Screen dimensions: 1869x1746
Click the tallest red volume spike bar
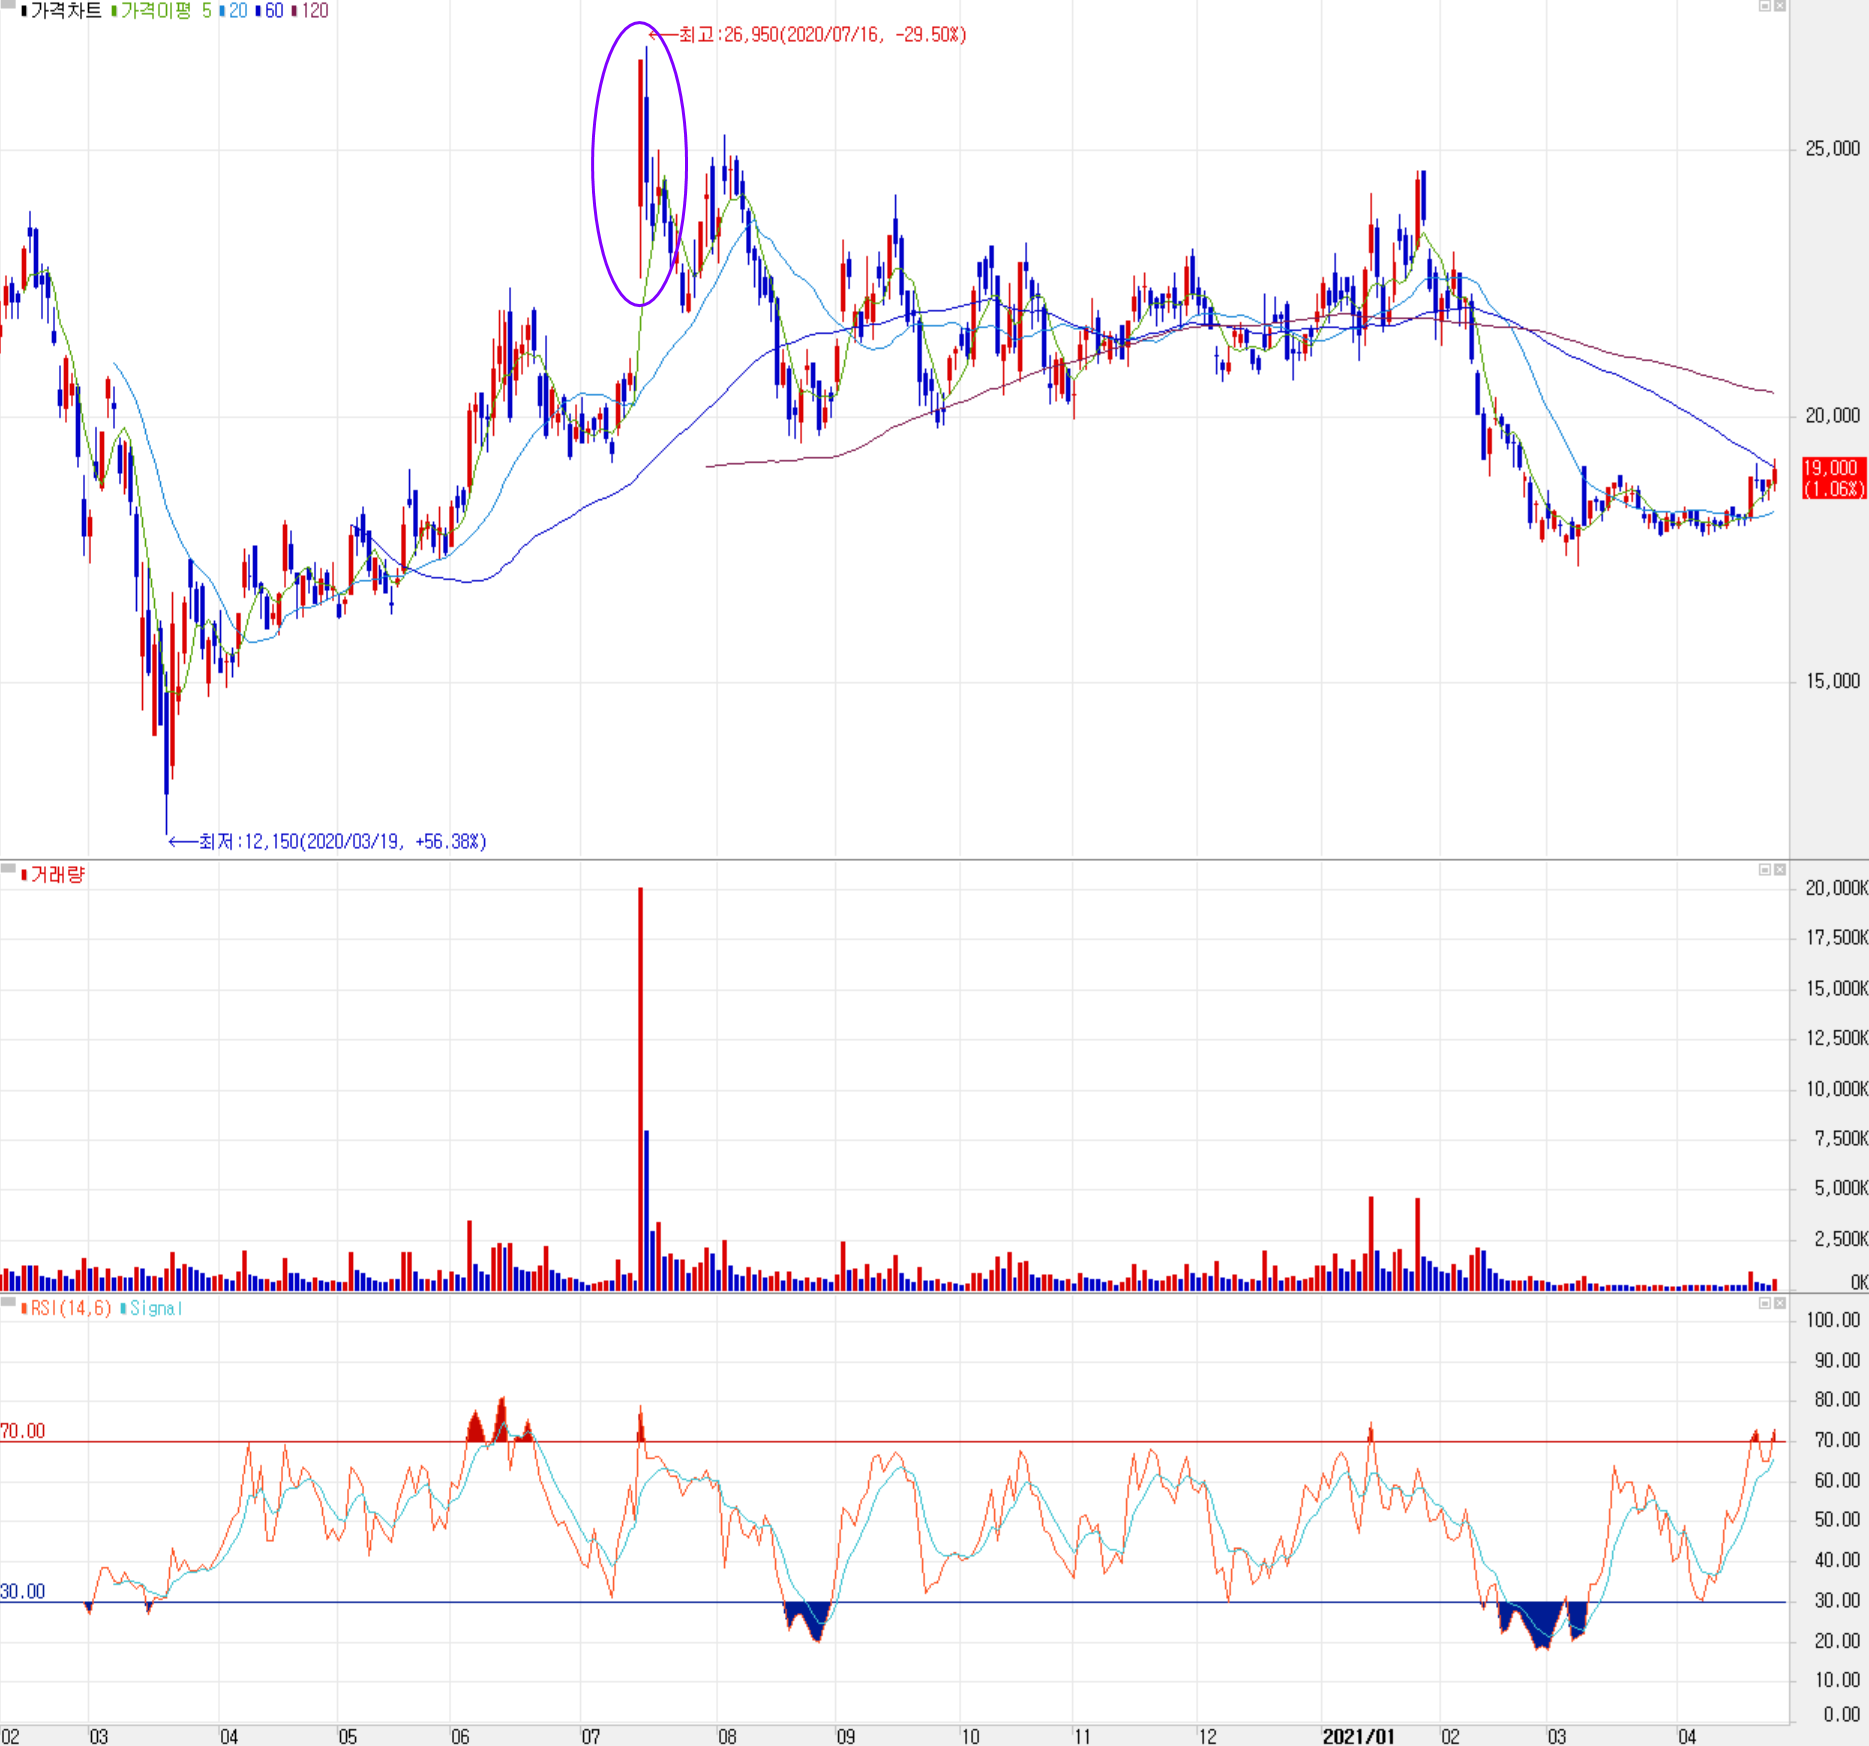(x=640, y=1088)
